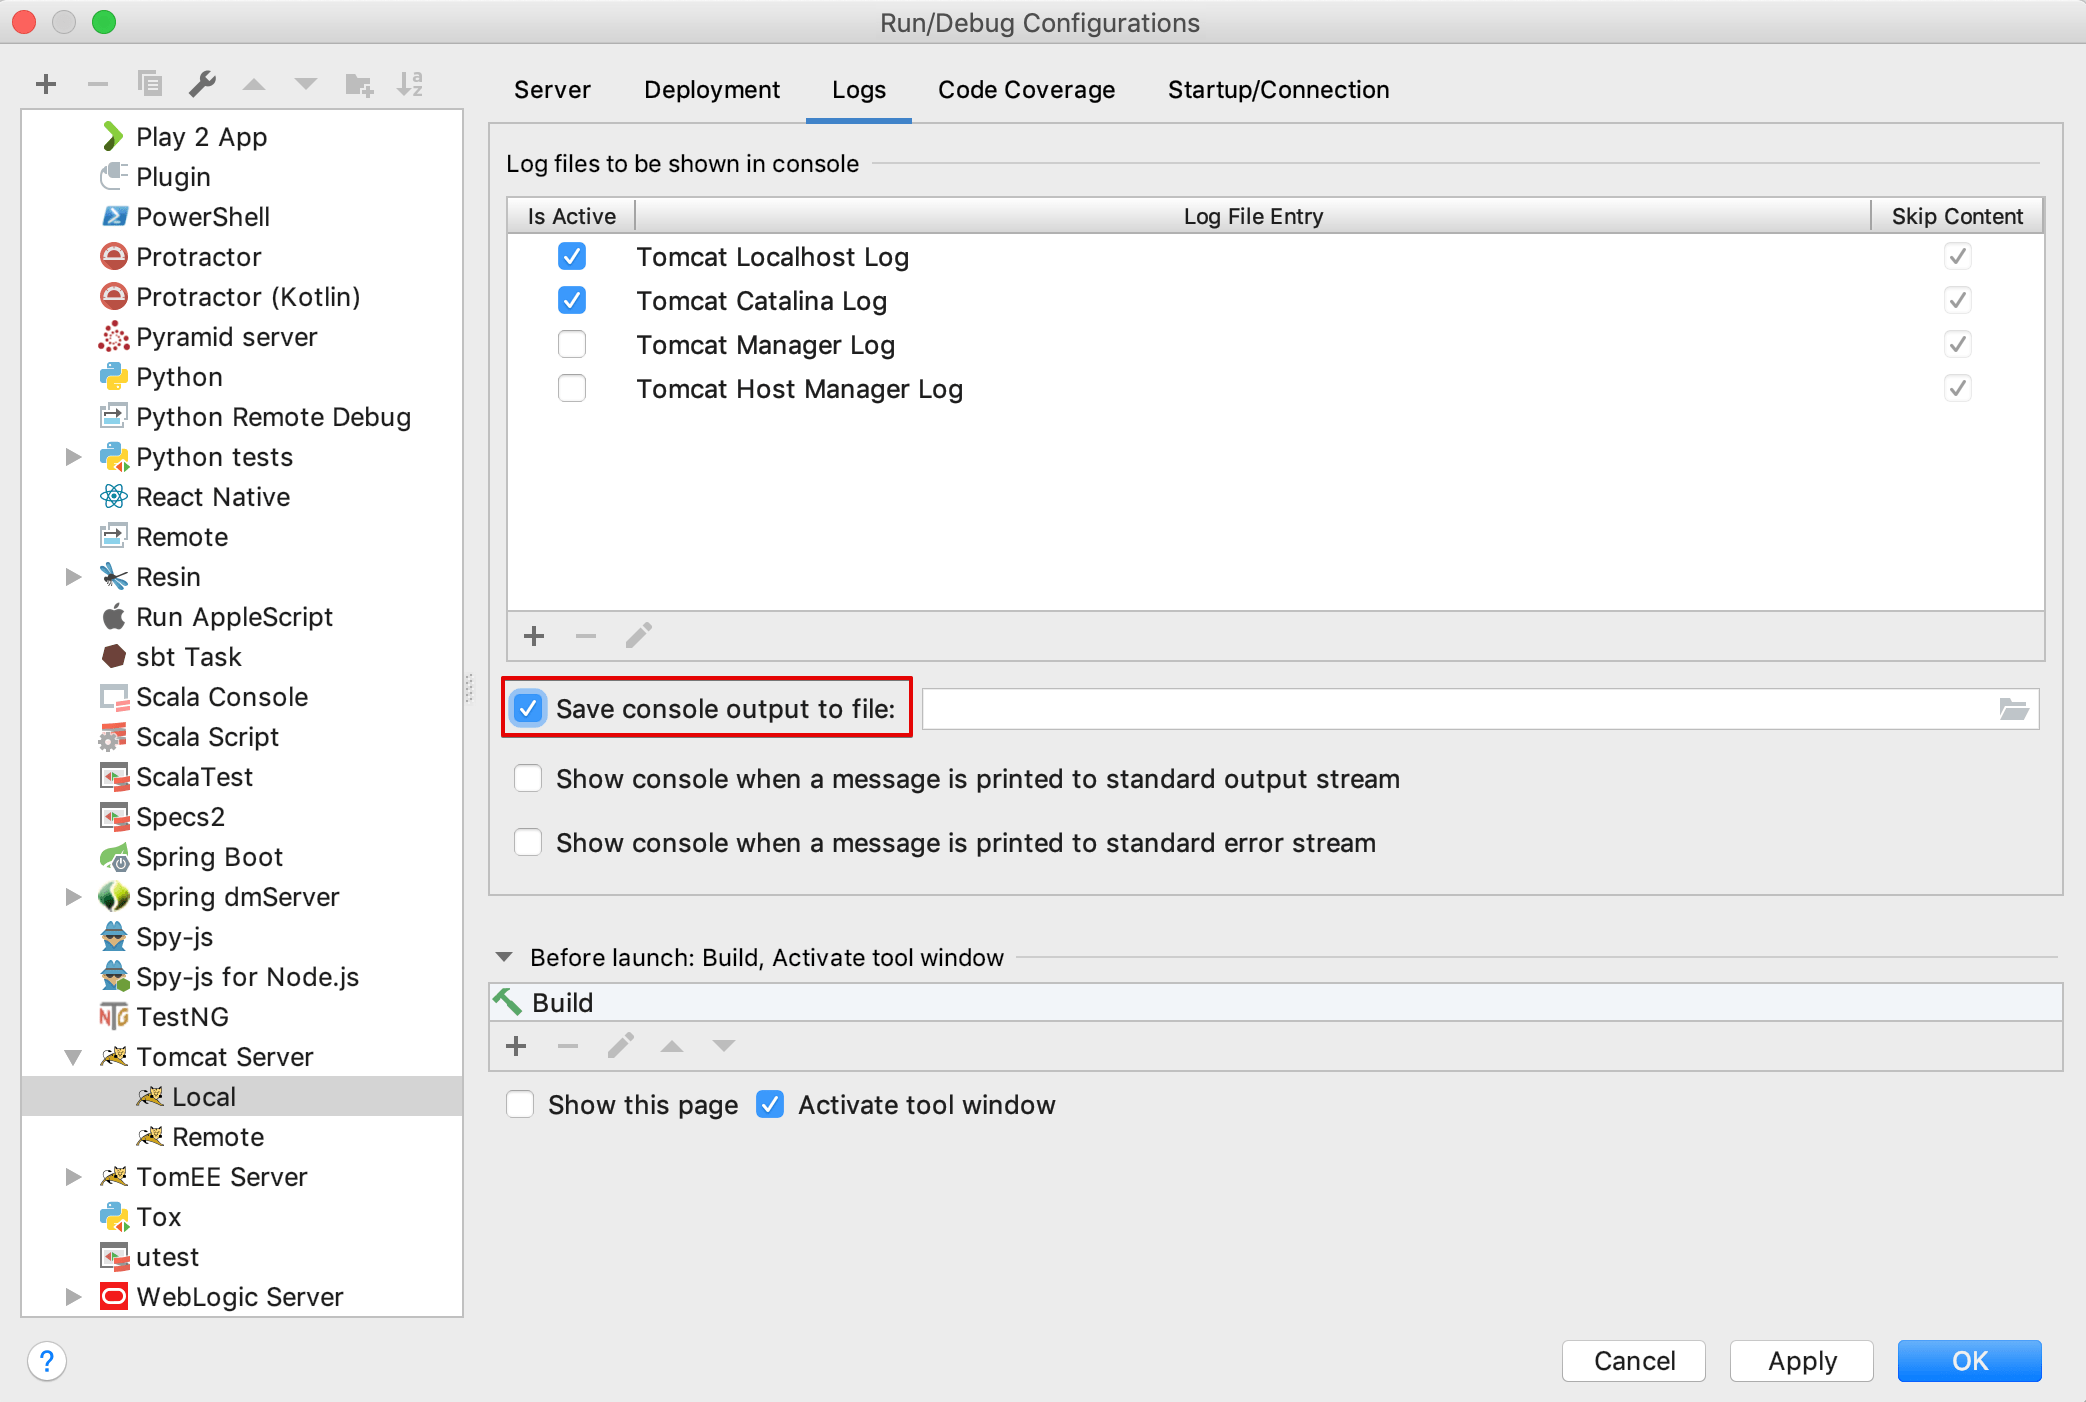Toggle Activate tool window checkbox
The image size is (2086, 1402).
tap(770, 1105)
